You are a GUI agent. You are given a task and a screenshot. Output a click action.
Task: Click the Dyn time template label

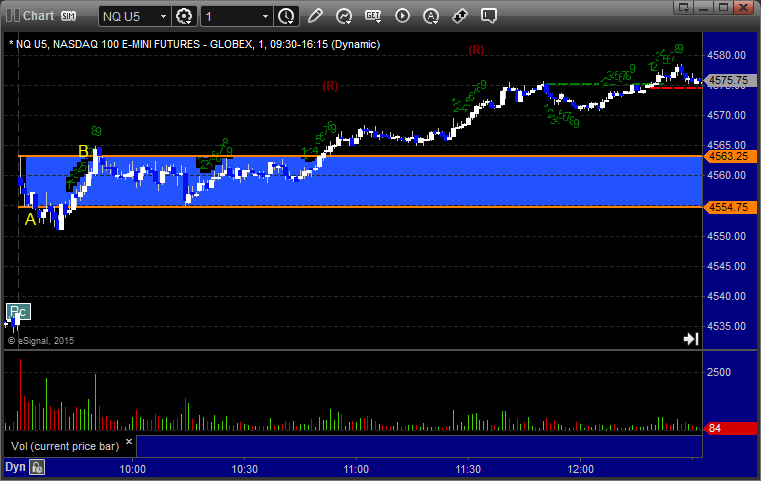[15, 467]
